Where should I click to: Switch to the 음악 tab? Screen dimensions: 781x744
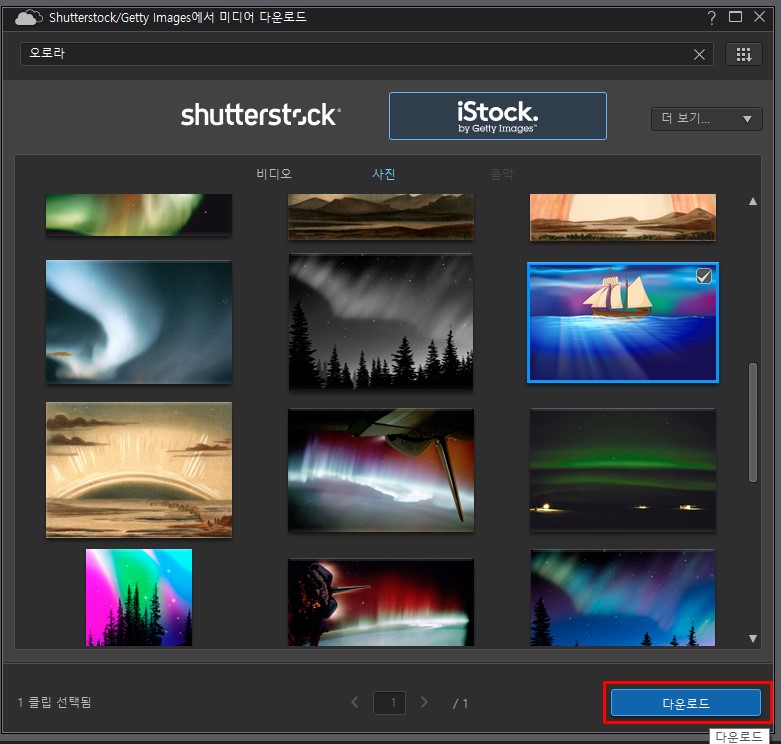tap(502, 174)
